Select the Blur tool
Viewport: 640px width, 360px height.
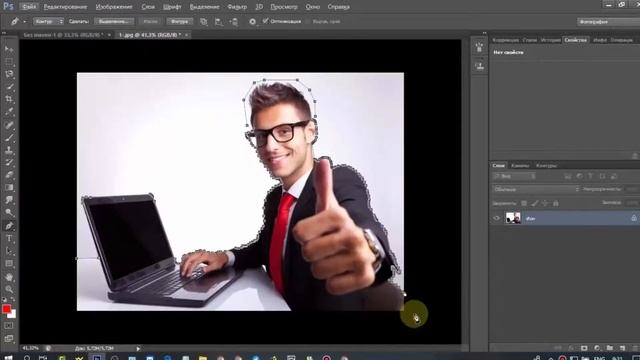click(x=9, y=200)
